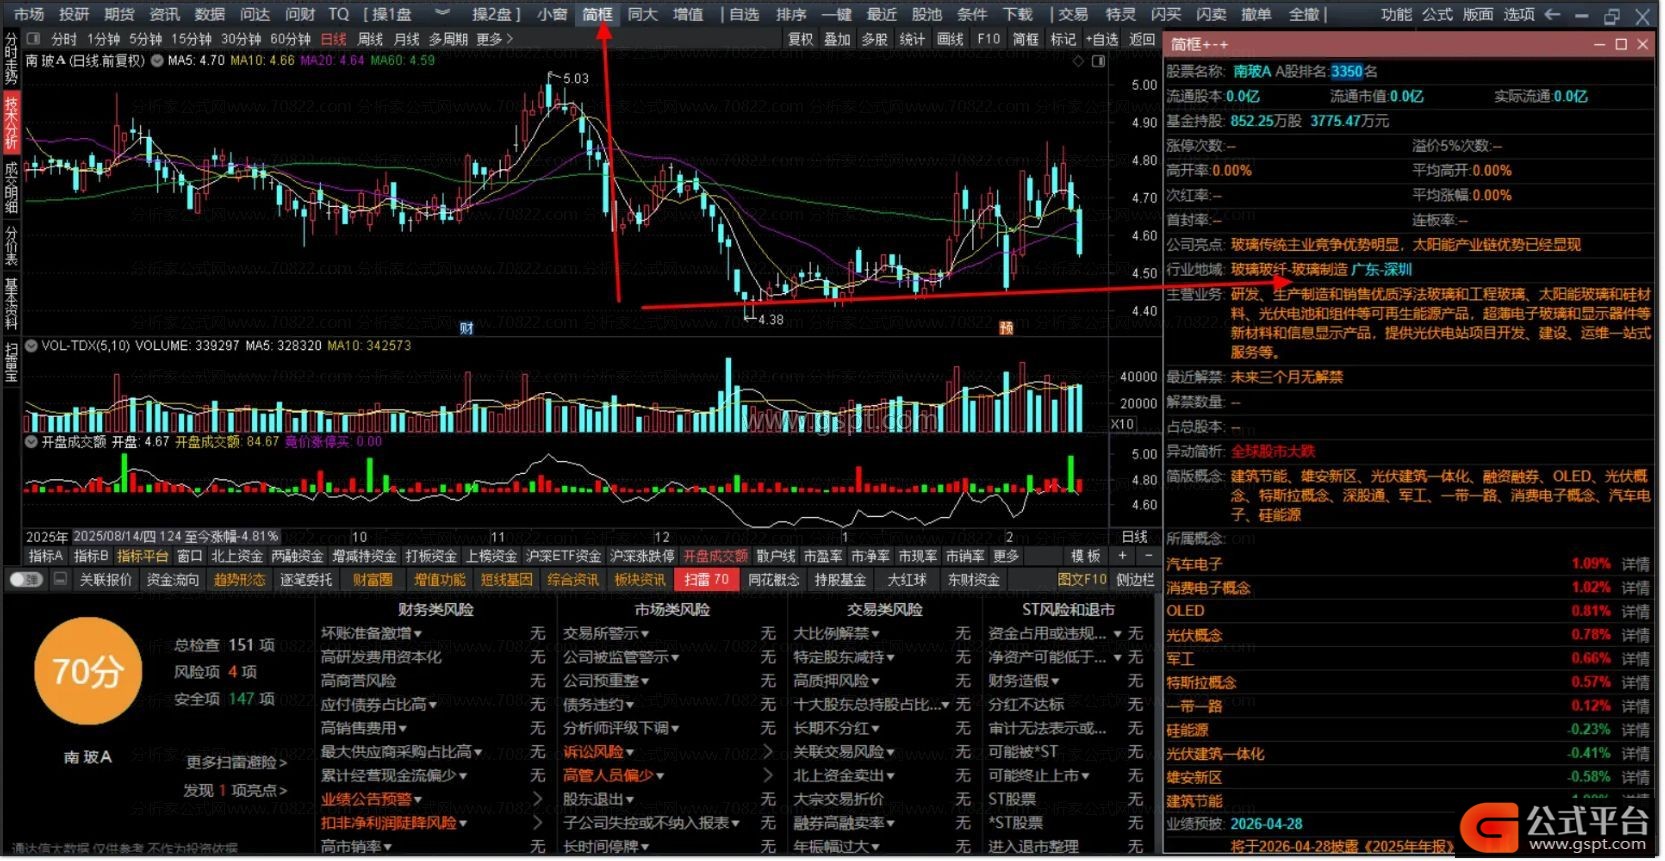Screen dimensions: 1665x861
Task: Click the 2026-04-28 performance forecast date
Action: tap(1266, 825)
